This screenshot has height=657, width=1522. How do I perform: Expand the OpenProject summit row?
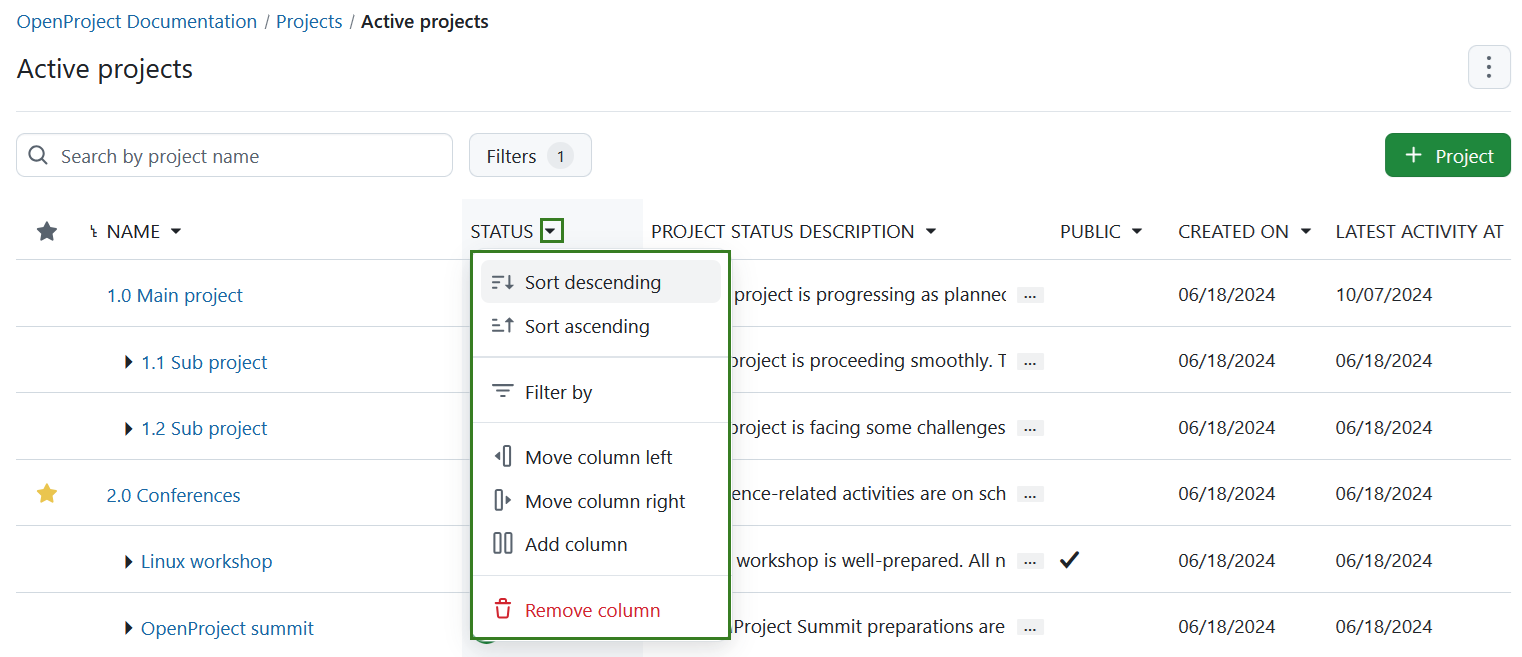pos(128,627)
